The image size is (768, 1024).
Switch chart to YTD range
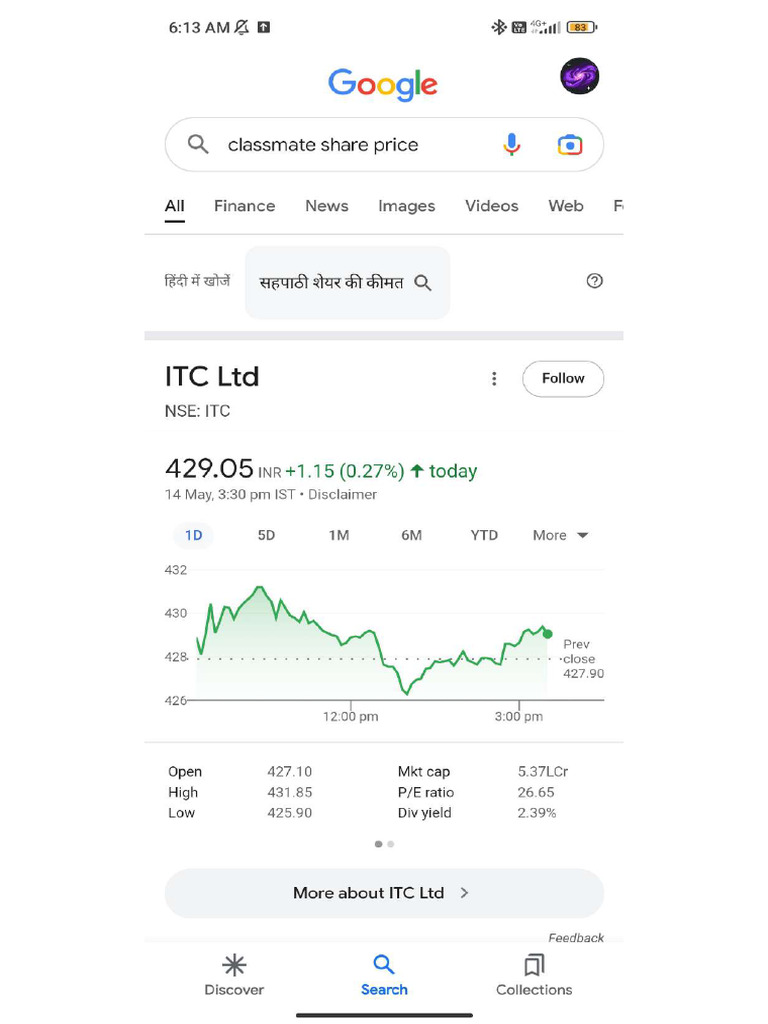[x=484, y=535]
